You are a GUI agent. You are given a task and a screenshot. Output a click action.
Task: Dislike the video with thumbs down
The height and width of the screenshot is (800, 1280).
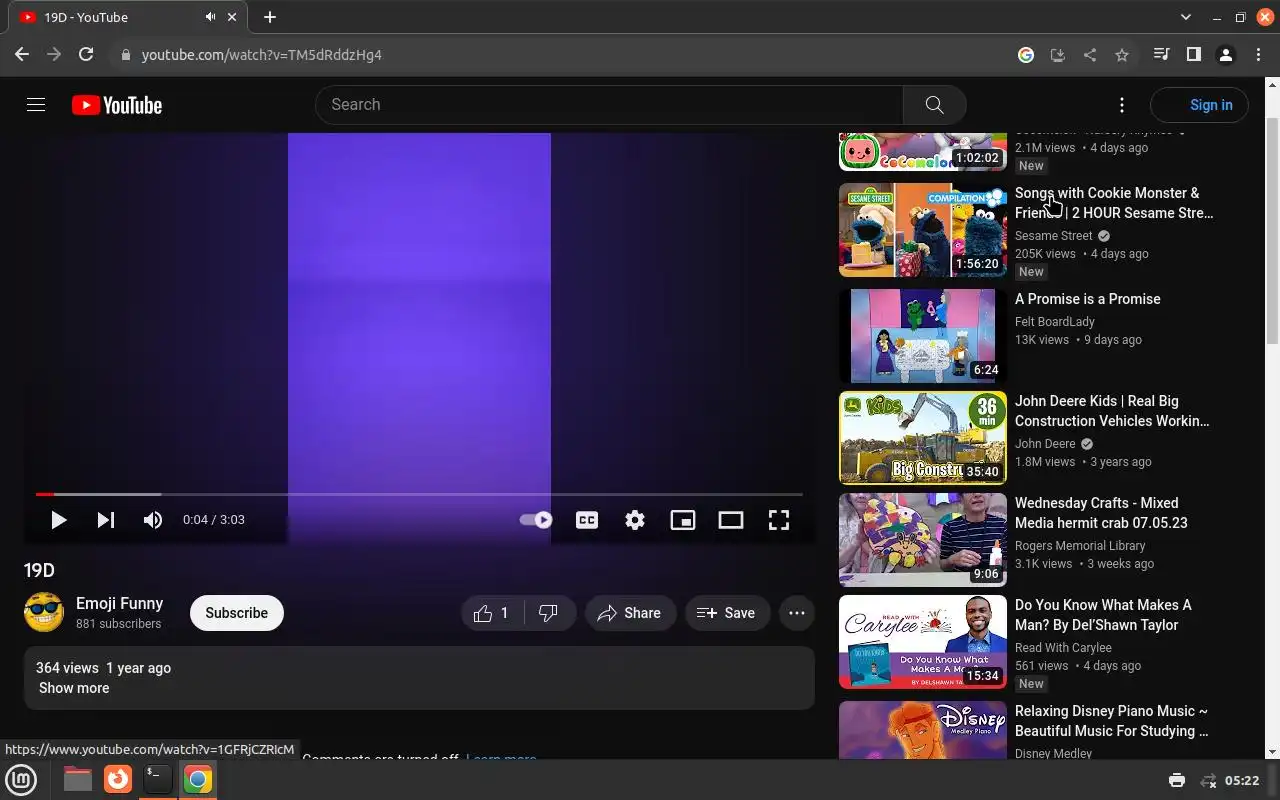pos(551,613)
